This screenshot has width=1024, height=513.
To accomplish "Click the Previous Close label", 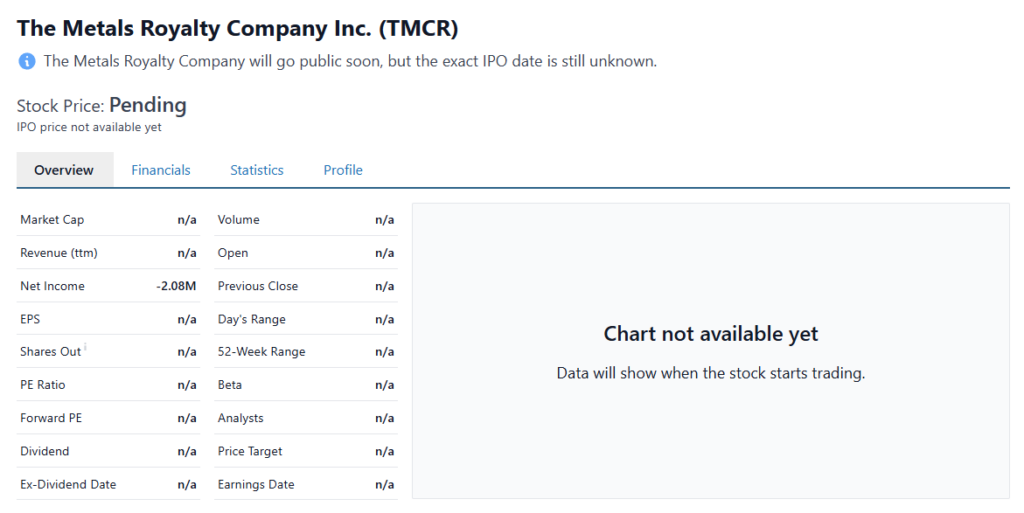I will tap(258, 286).
